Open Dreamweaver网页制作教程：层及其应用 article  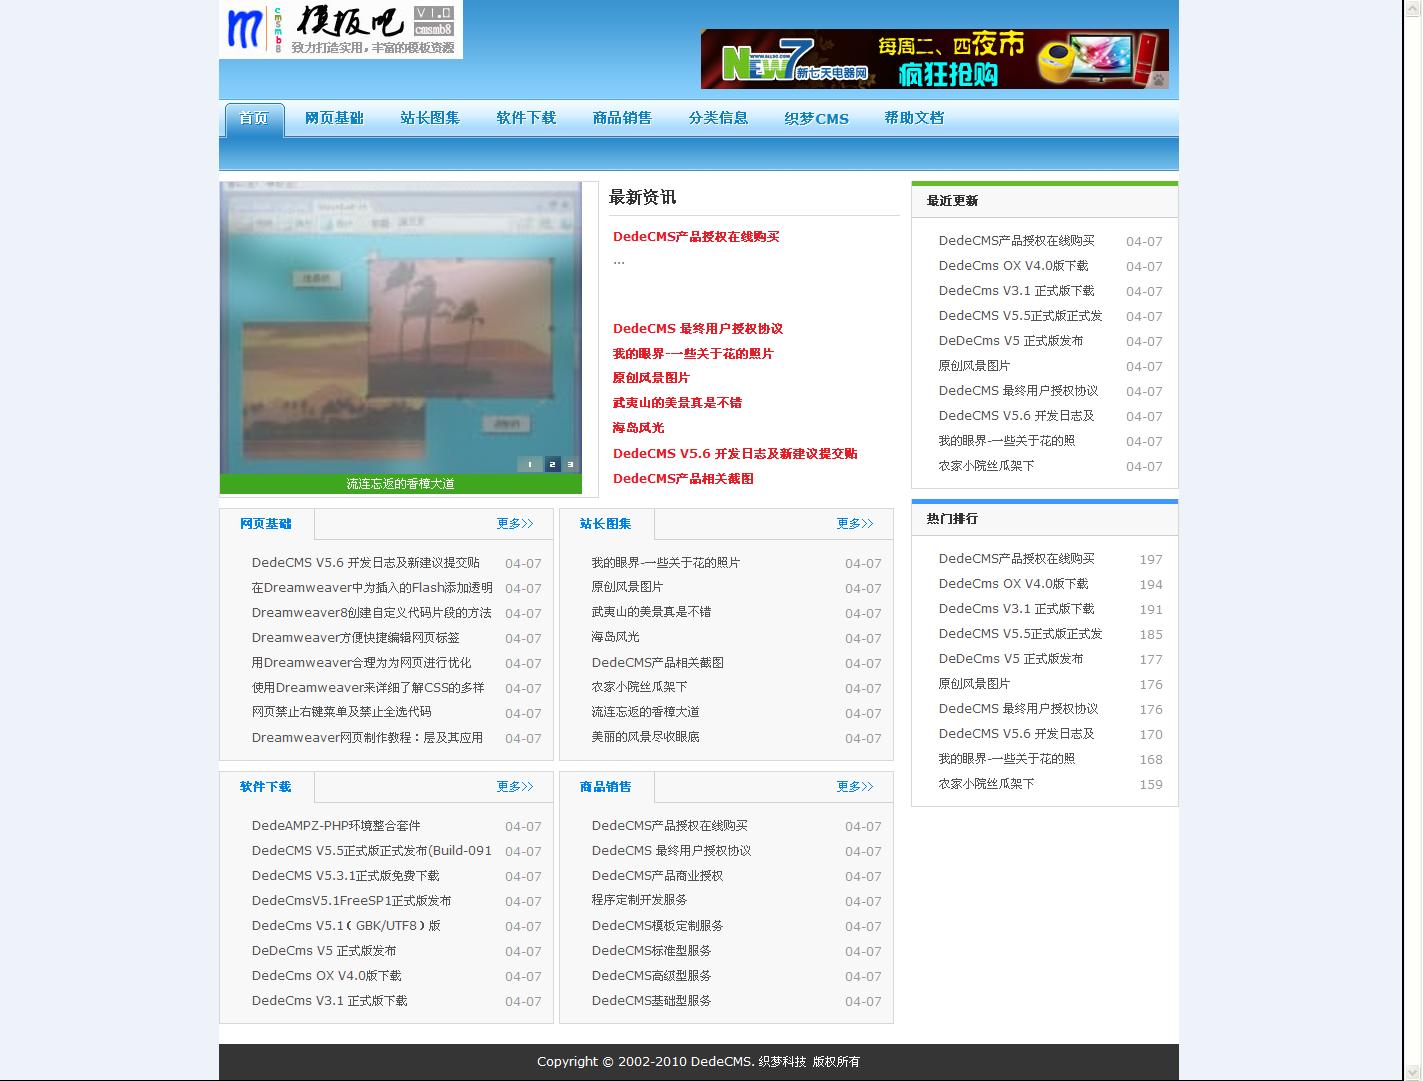point(367,738)
